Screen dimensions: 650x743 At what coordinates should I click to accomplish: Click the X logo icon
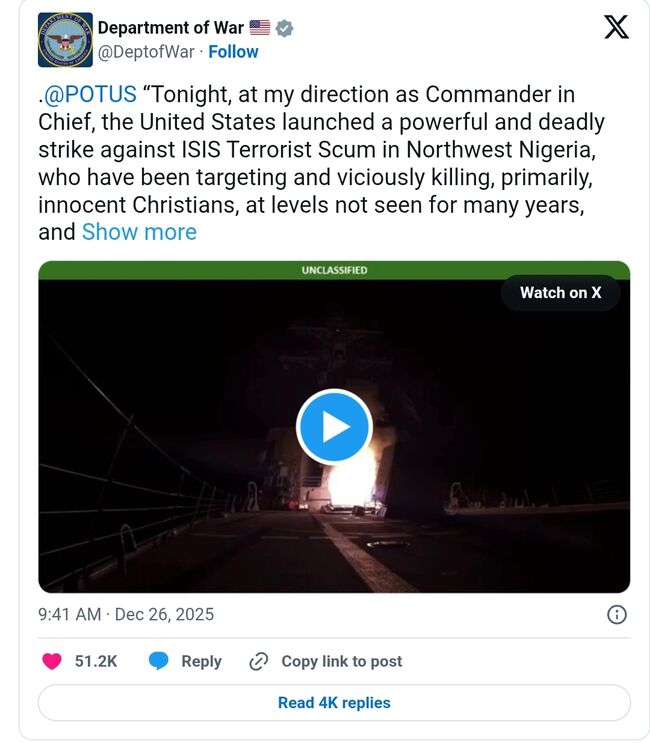coord(616,27)
